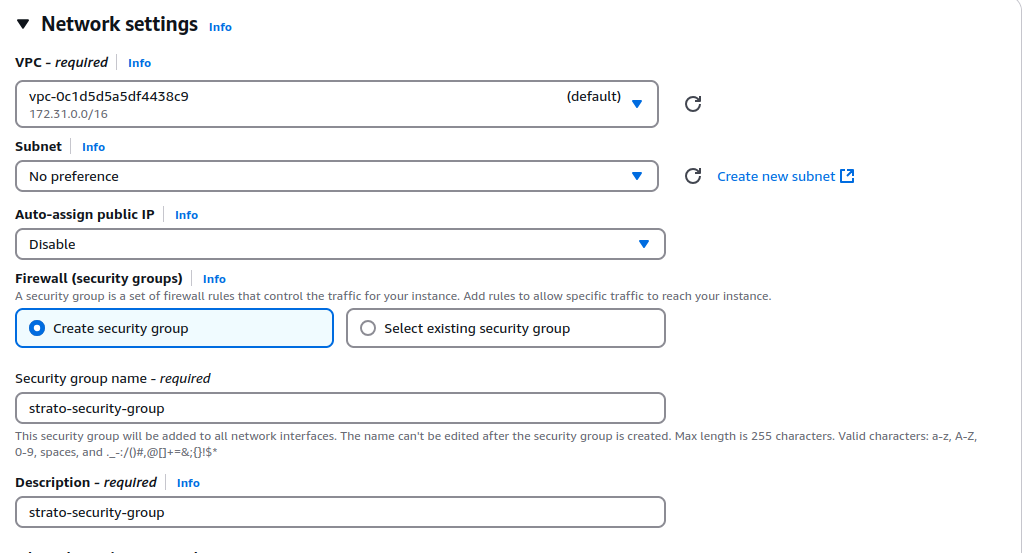Click dropdown arrow in Subnet selector
Viewport: 1027px width, 553px height.
pyautogui.click(x=637, y=176)
